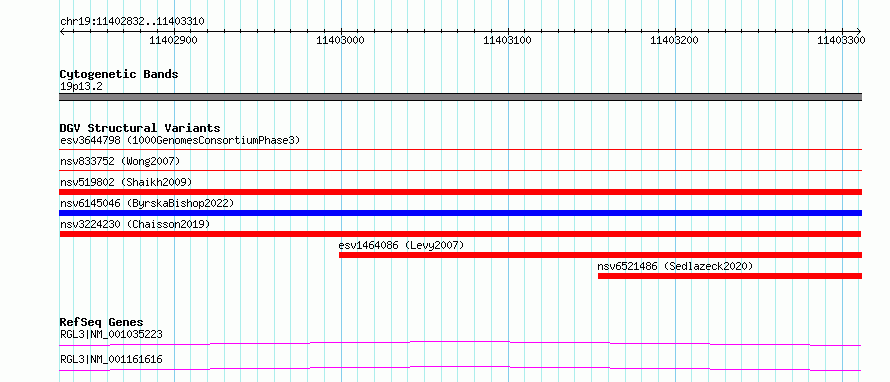Click the thin red line under esv3644798
The width and height of the screenshot is (890, 382).
(460, 149)
